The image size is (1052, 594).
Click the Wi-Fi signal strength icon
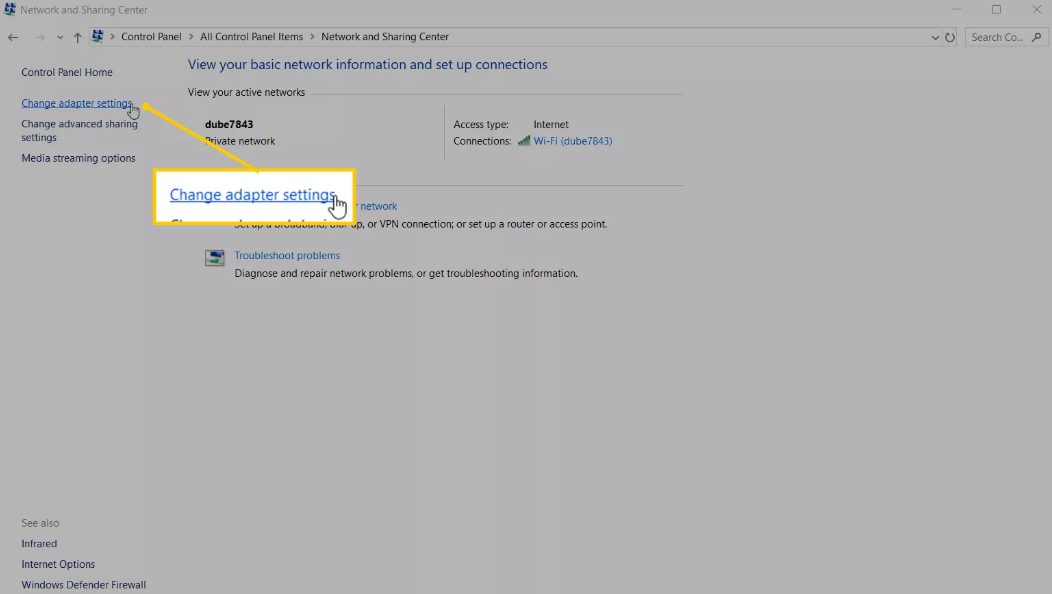[524, 141]
